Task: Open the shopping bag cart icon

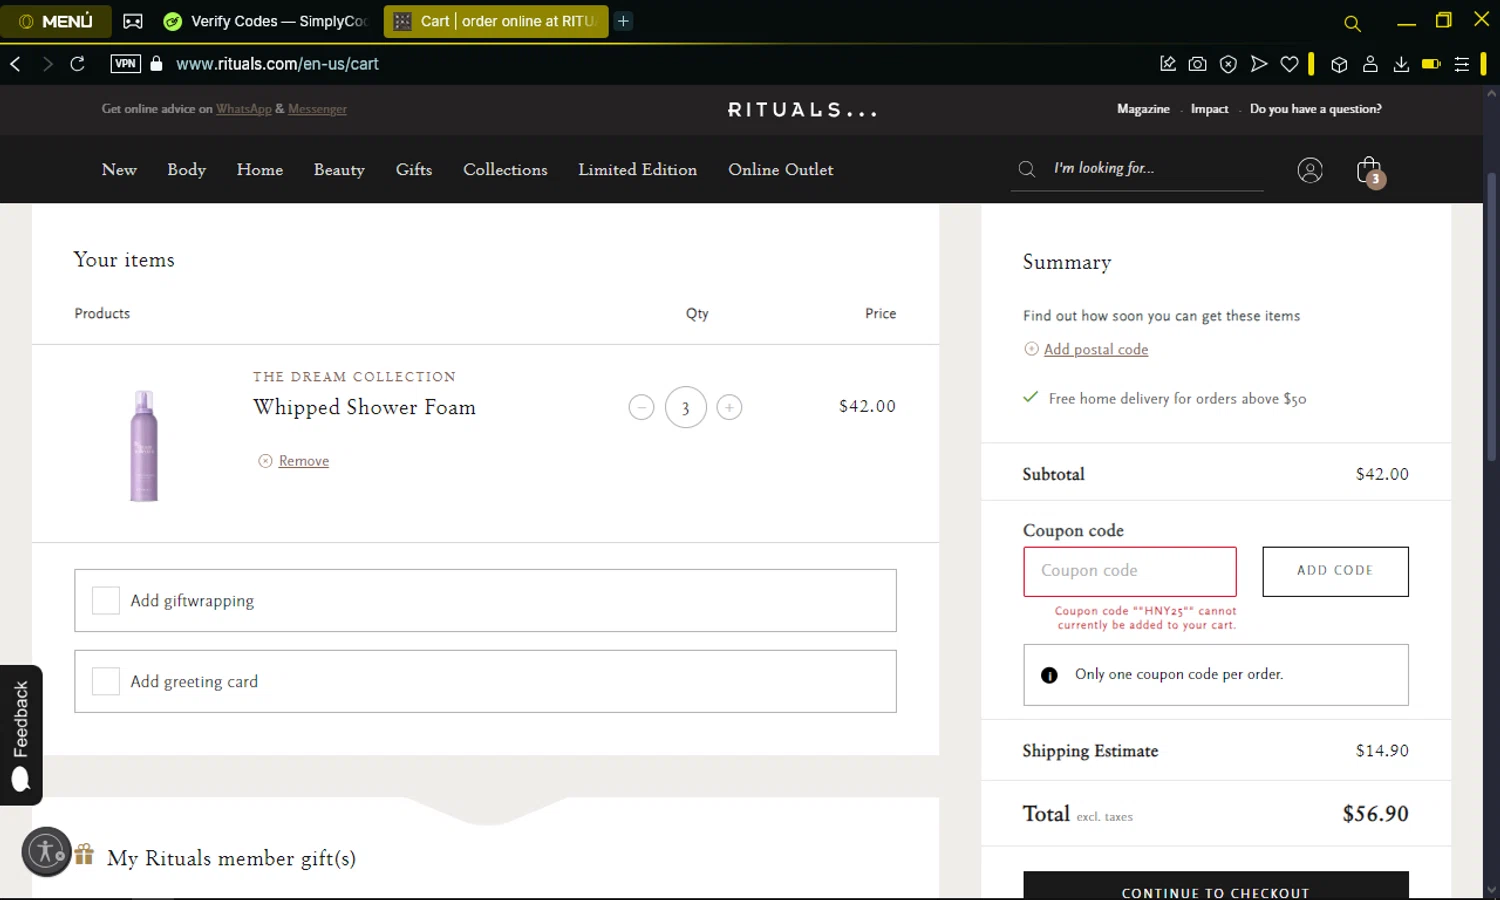Action: (x=1369, y=171)
